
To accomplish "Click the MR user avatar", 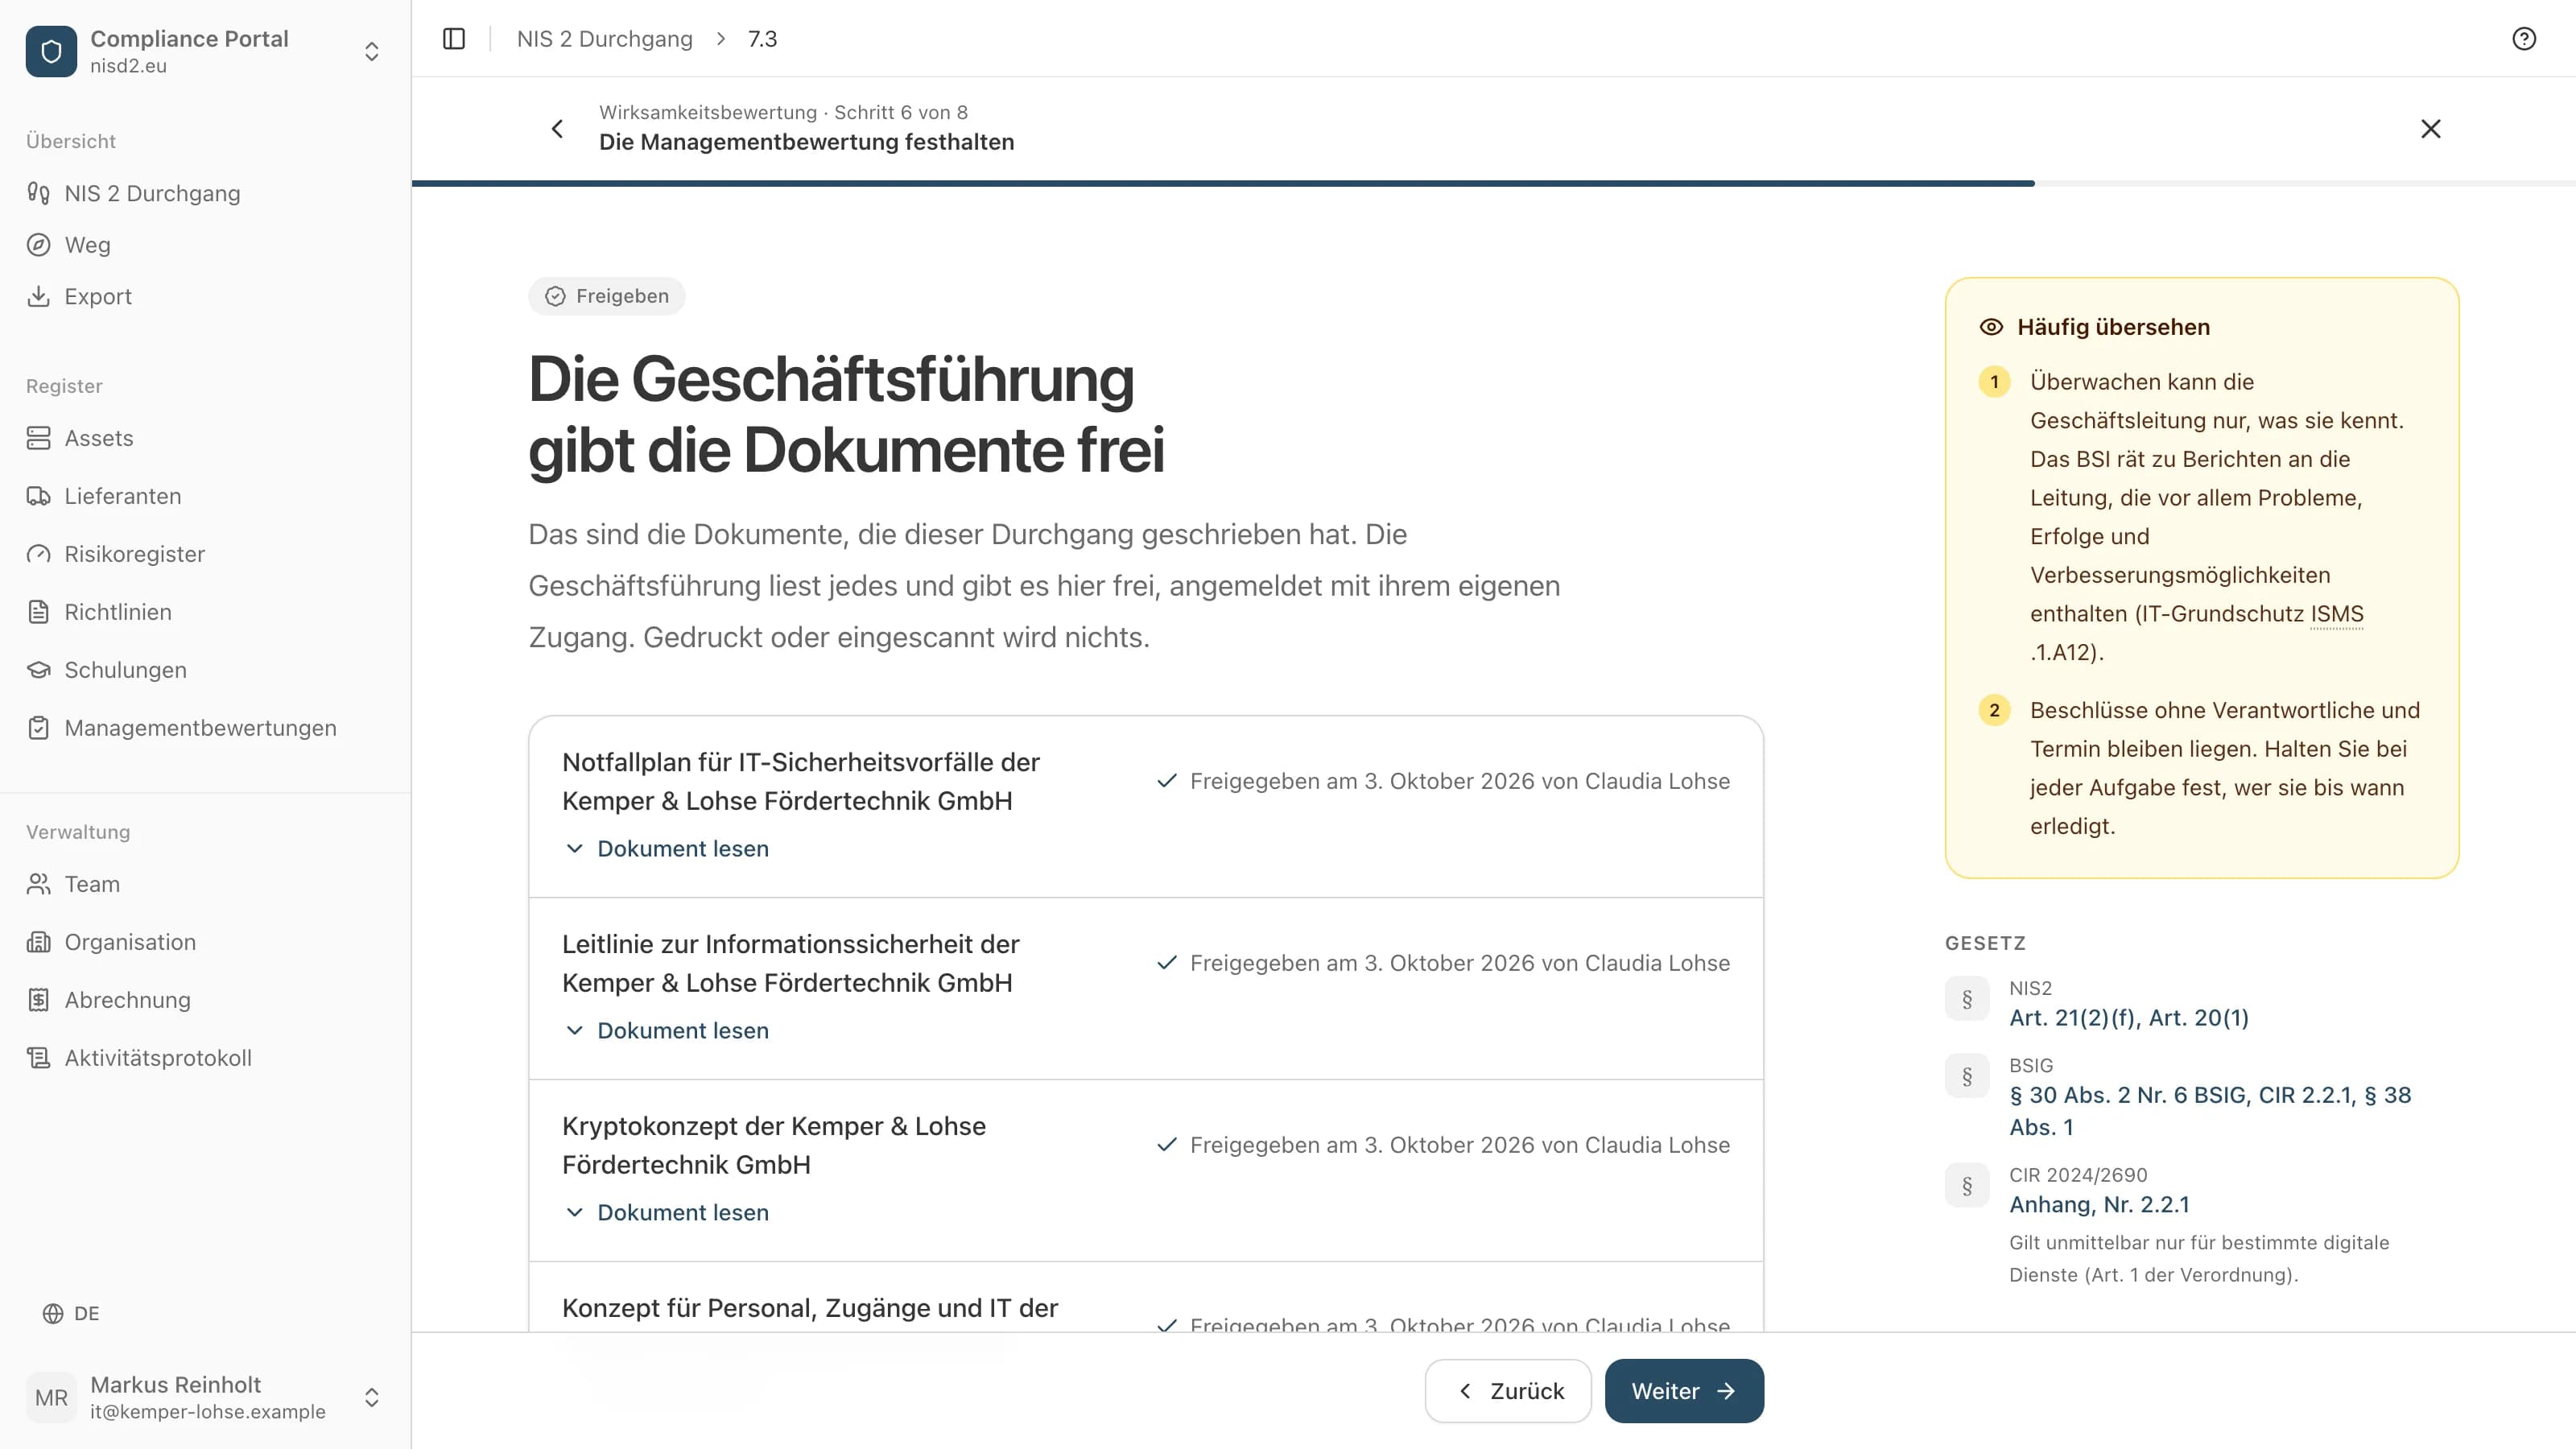I will pos(51,1397).
